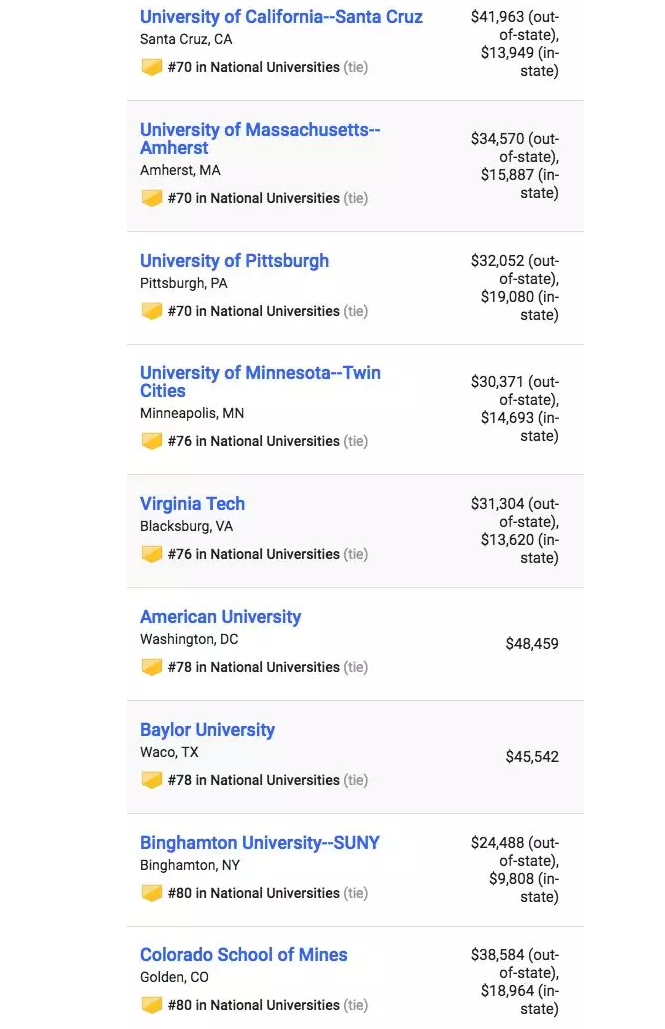Click ranking badge icon for University of Pittsburgh

tap(151, 311)
